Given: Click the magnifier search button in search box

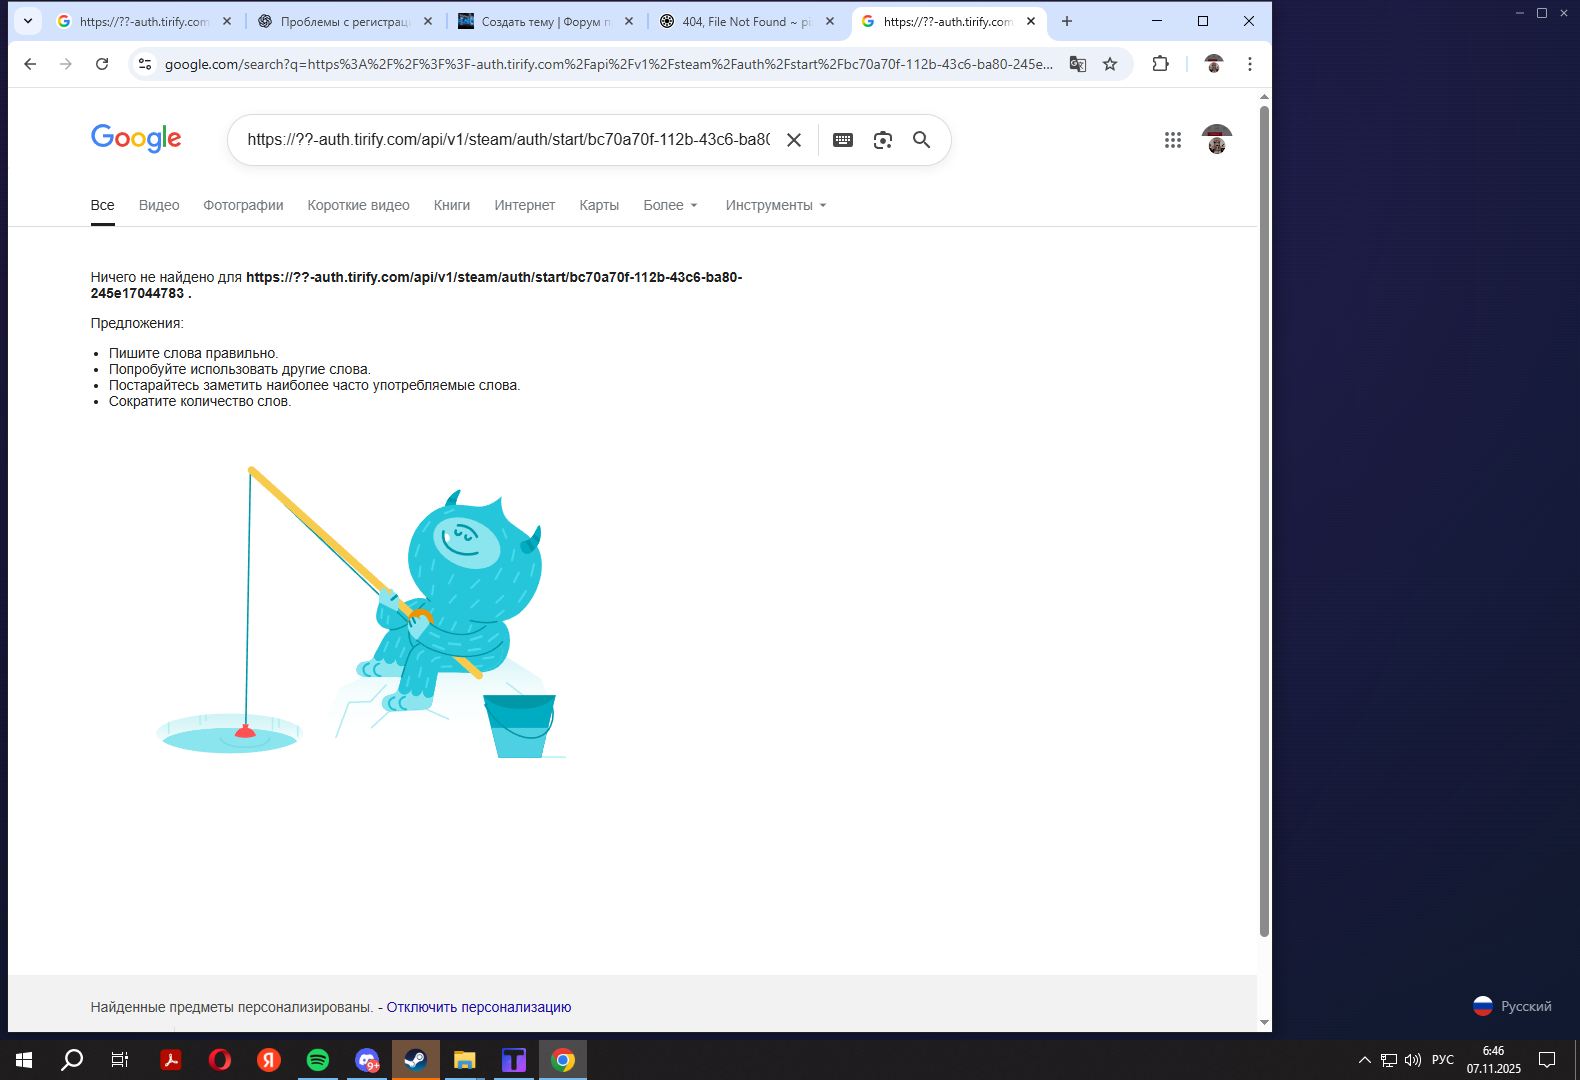Looking at the screenshot, I should (x=921, y=140).
